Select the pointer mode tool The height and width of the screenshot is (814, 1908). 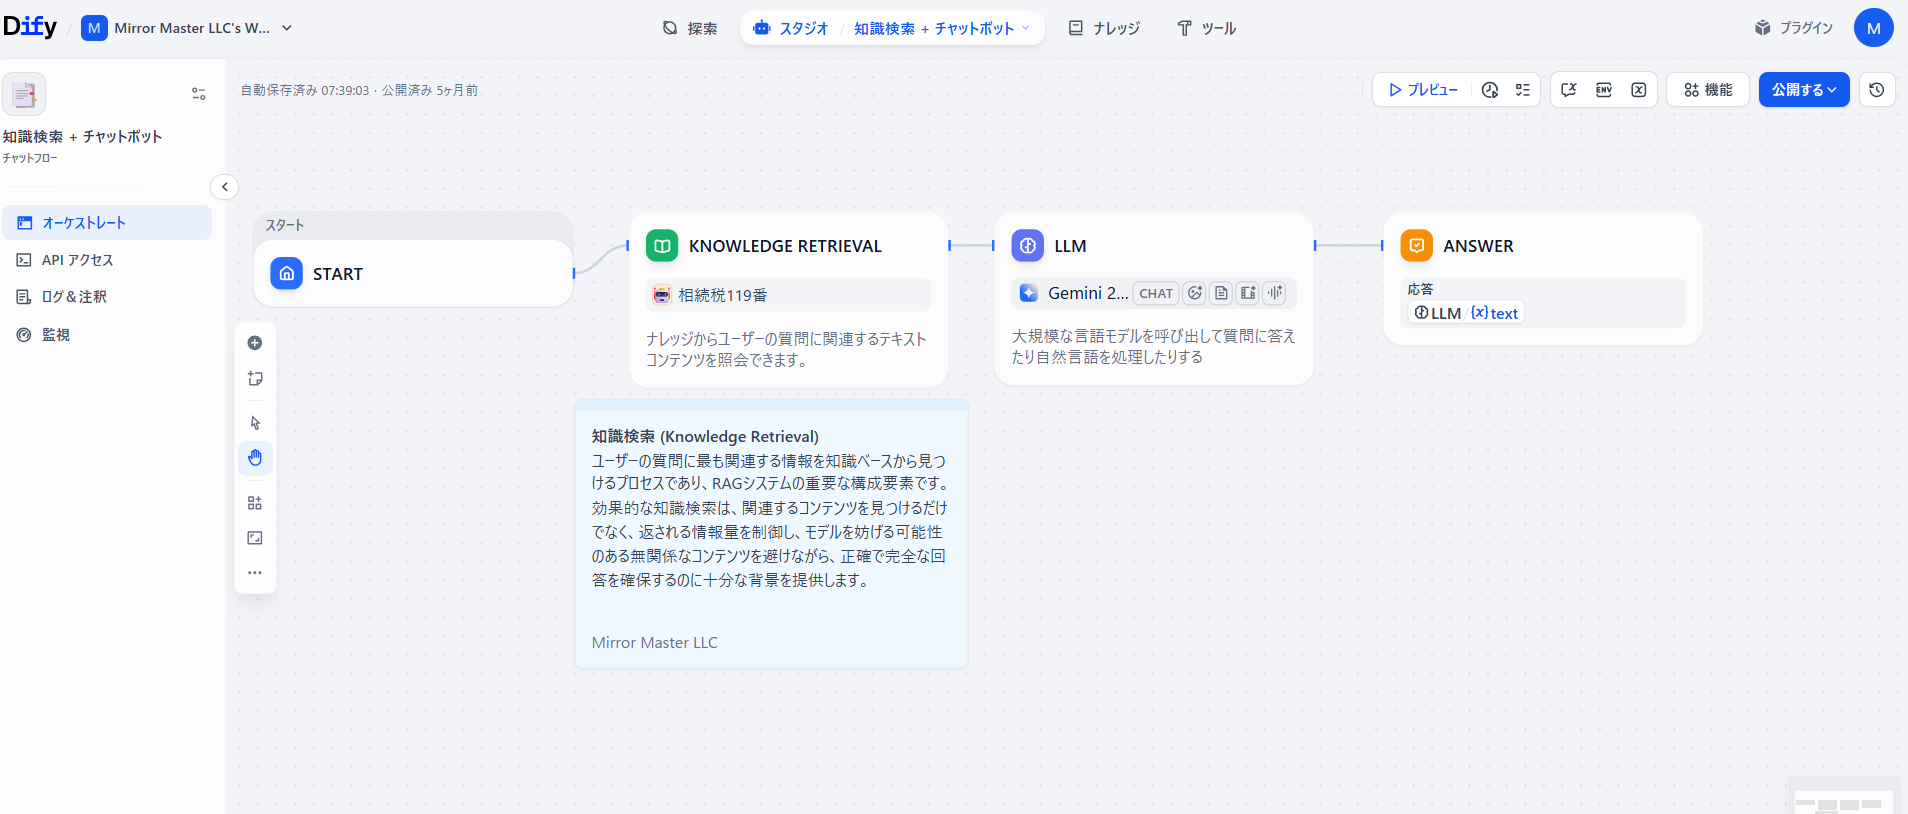[x=255, y=423]
